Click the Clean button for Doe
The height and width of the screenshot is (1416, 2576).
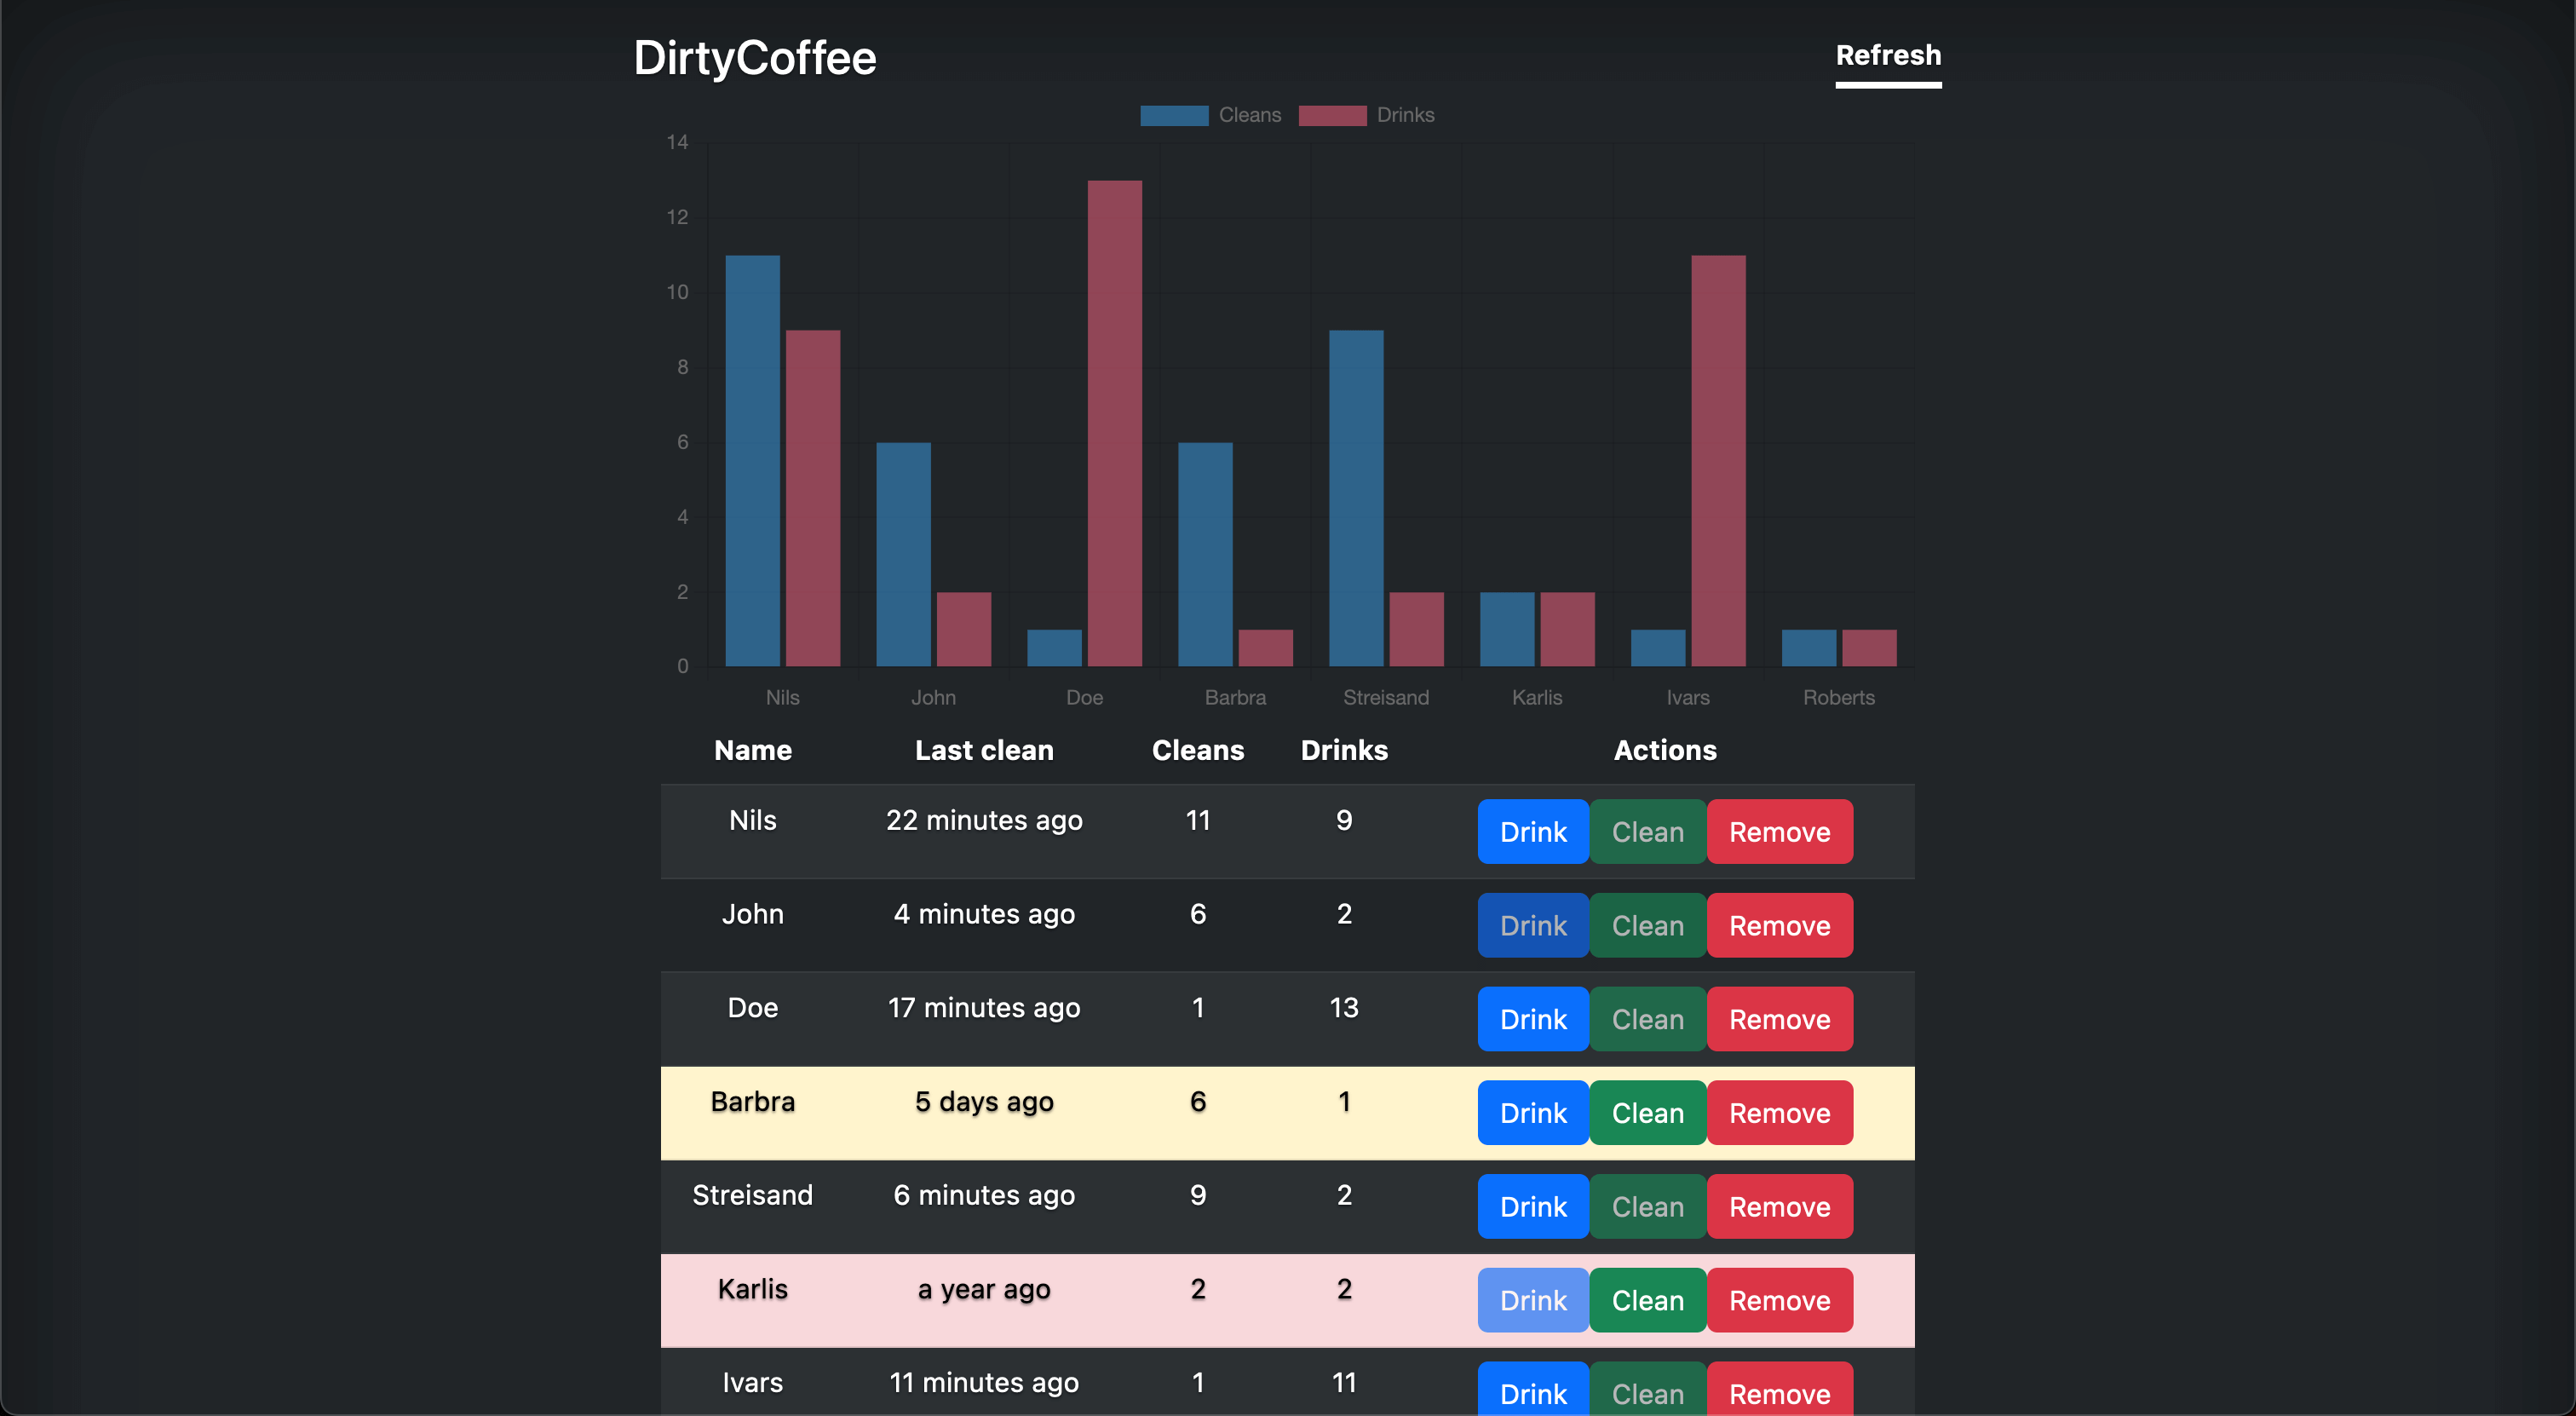[1647, 1018]
